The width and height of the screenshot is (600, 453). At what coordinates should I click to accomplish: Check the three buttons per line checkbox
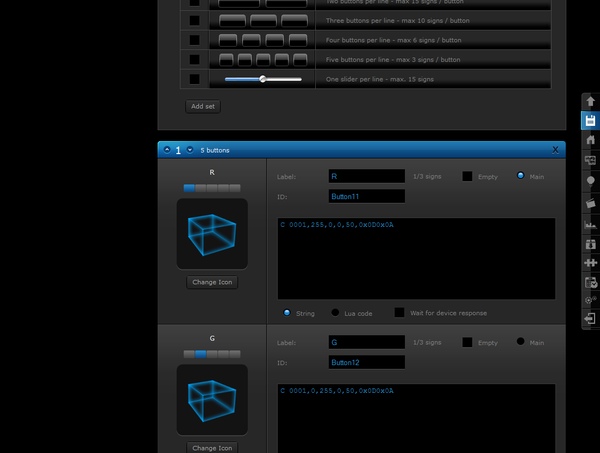pyautogui.click(x=194, y=20)
